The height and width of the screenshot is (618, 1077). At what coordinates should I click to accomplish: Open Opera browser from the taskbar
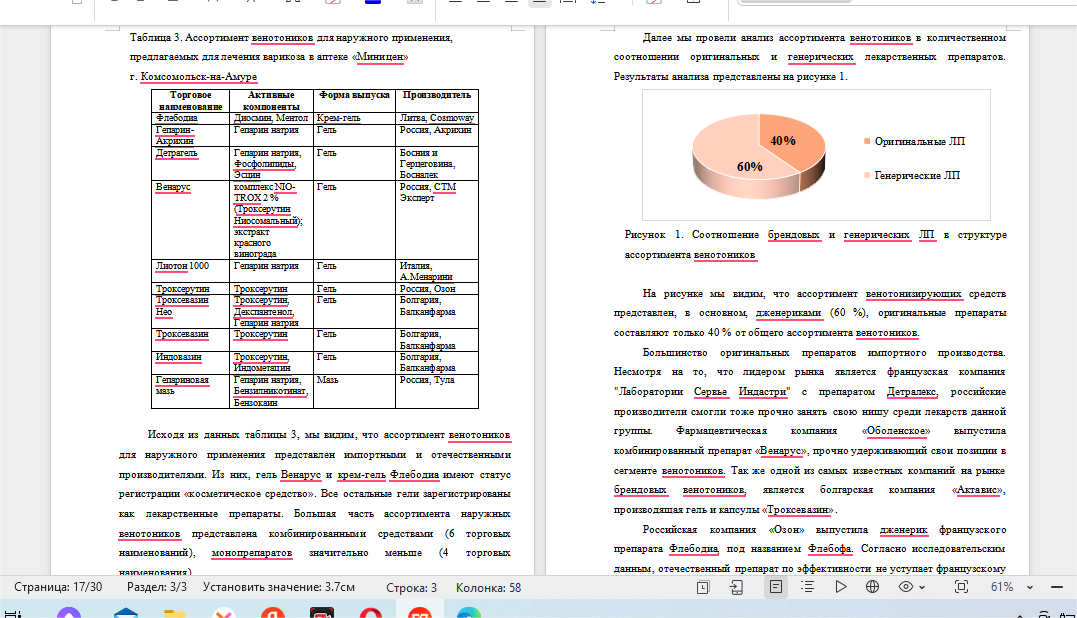pos(371,613)
